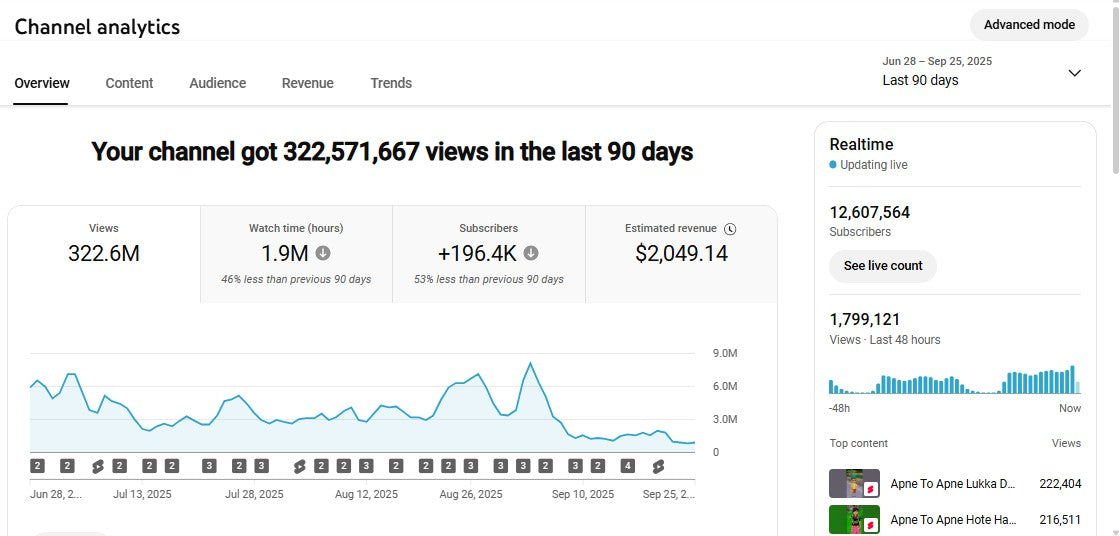Click the first Shorts icon marker on the timeline
This screenshot has width=1120, height=536.
click(x=97, y=466)
